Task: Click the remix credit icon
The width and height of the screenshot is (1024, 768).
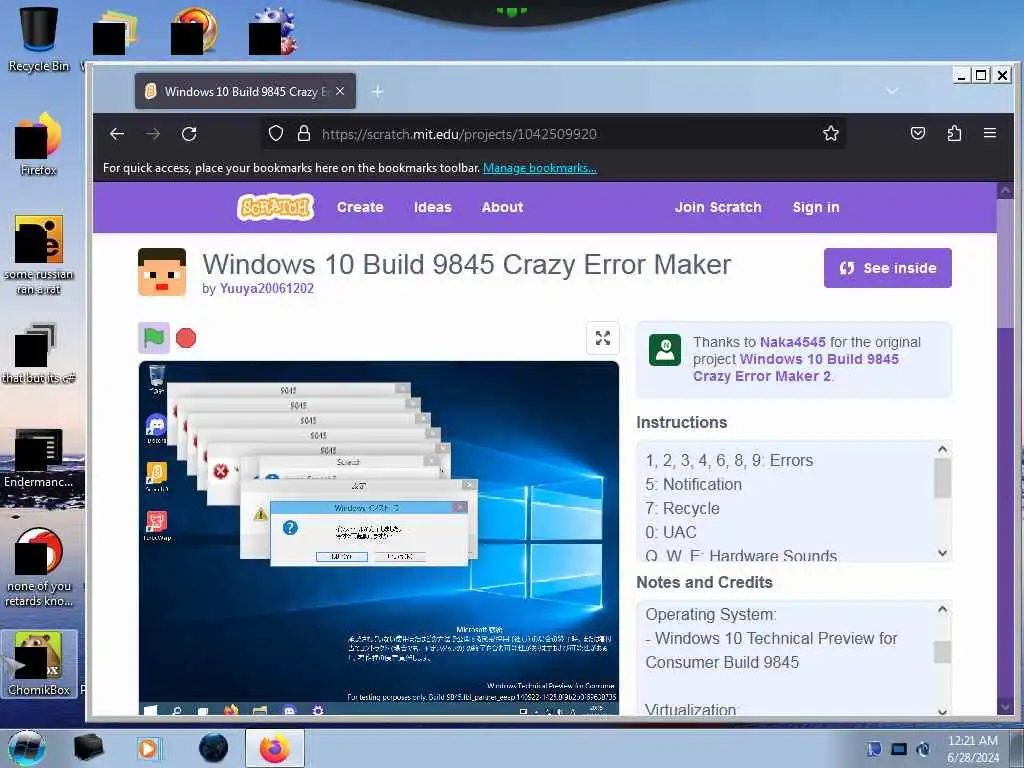Action: point(665,350)
